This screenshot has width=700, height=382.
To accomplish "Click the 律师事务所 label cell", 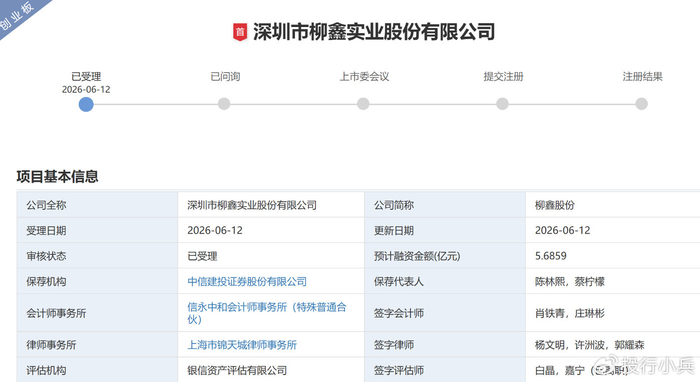I will tap(97, 345).
